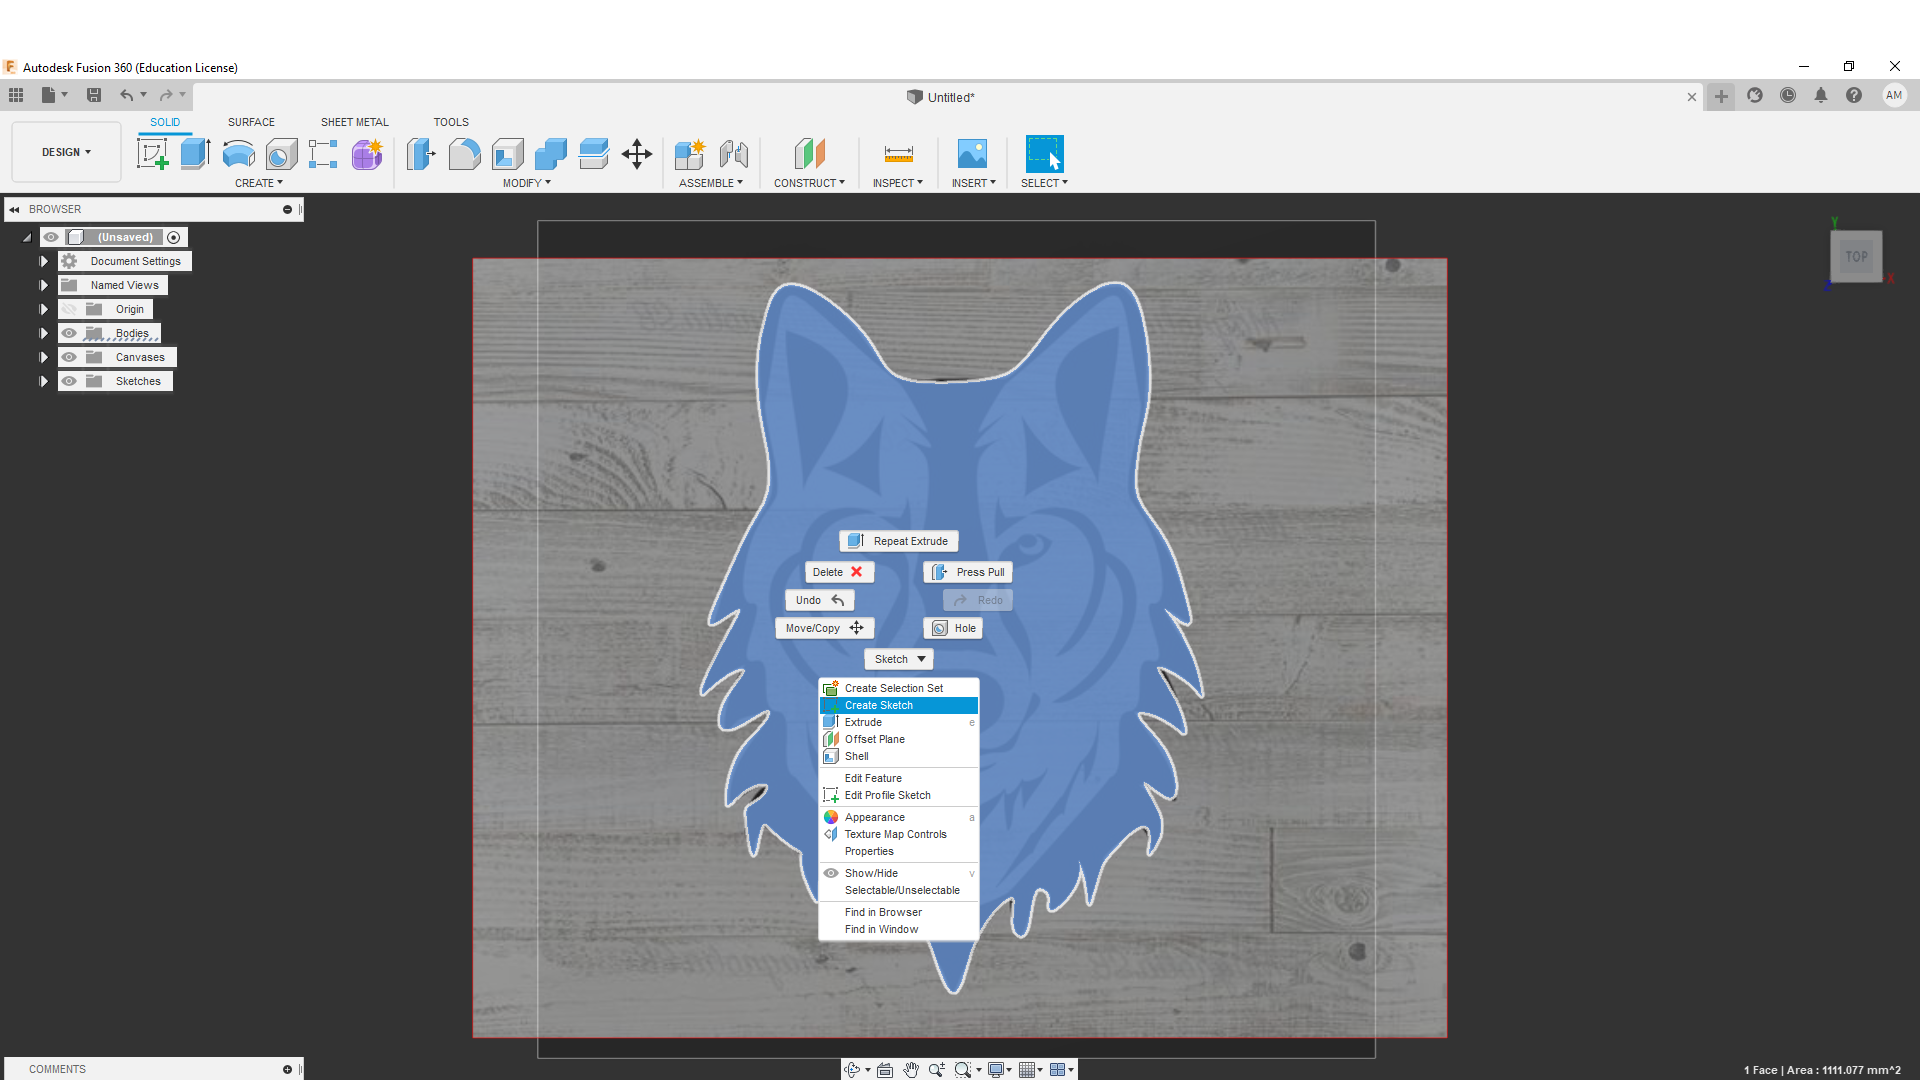Open the MODIFY dropdown menu
This screenshot has height=1080, width=1920.
click(x=526, y=183)
